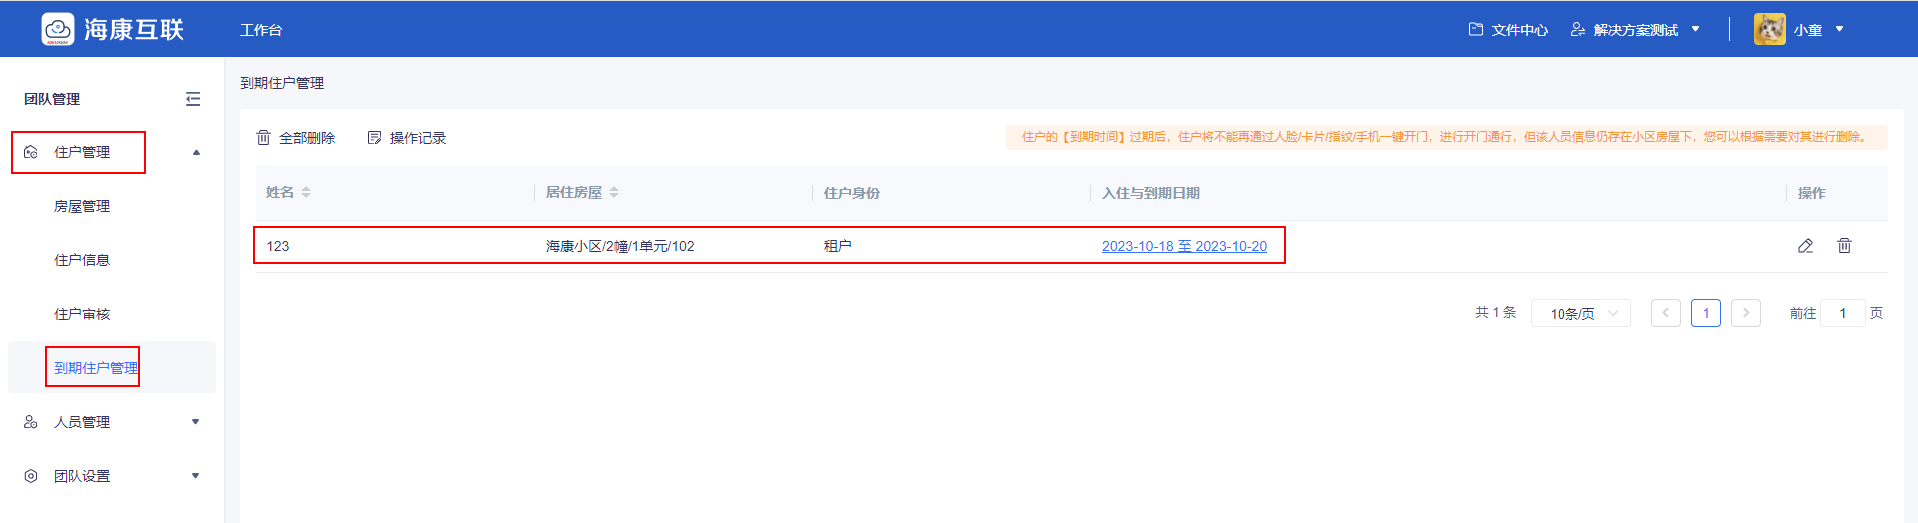Expand the 人员管理 menu section
This screenshot has height=523, width=1918.
196,422
